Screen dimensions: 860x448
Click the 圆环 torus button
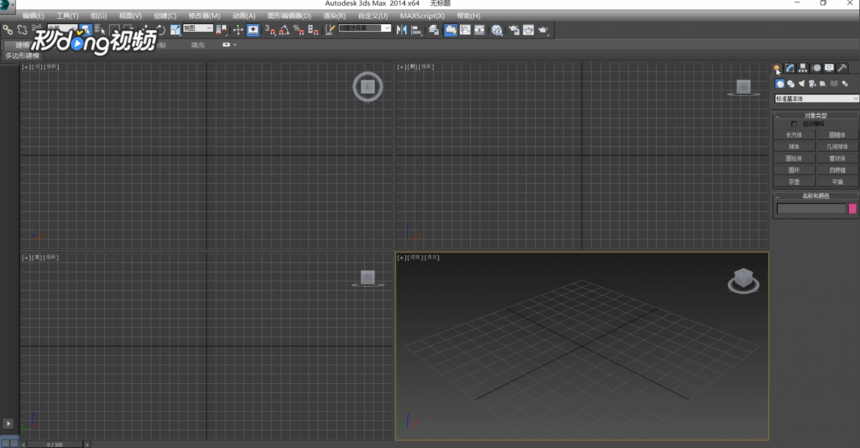[x=794, y=170]
